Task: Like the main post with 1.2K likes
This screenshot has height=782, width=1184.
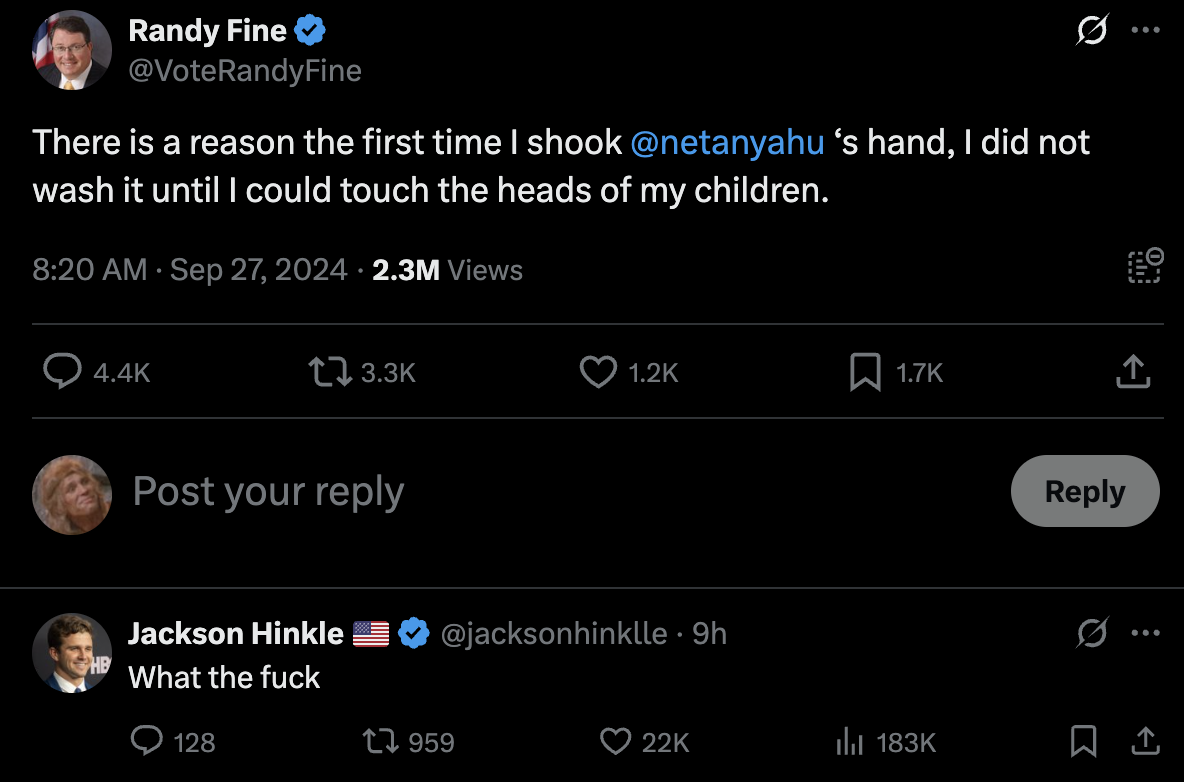Action: tap(598, 373)
